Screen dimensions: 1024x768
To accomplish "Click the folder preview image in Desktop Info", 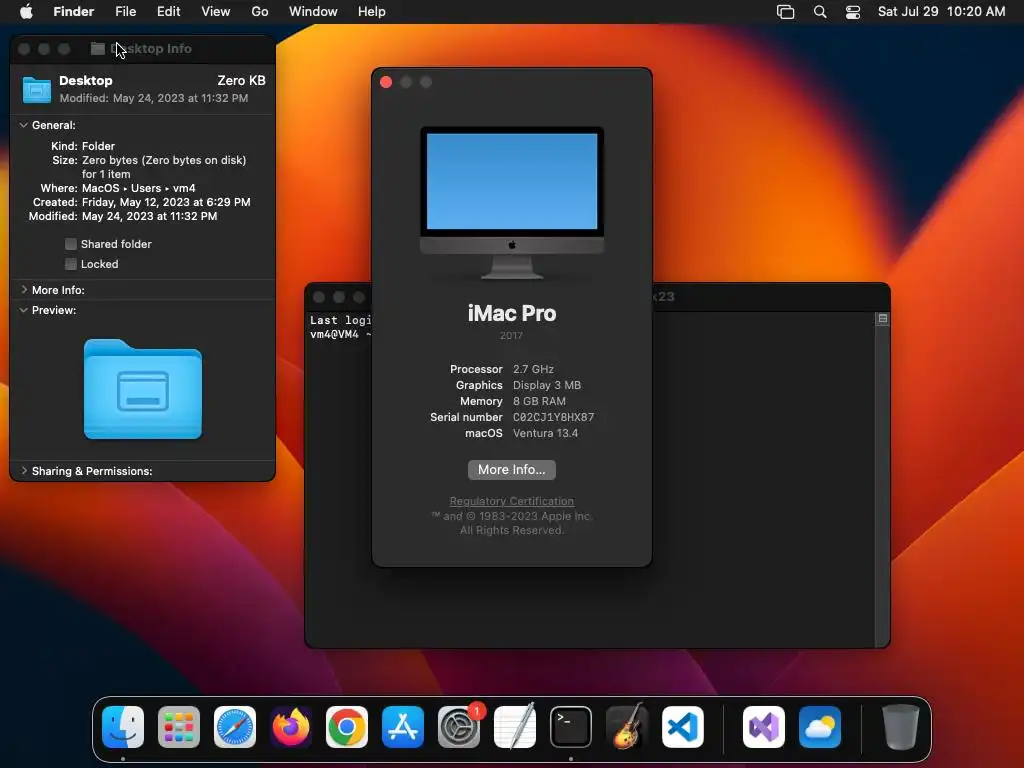I will click(x=143, y=389).
